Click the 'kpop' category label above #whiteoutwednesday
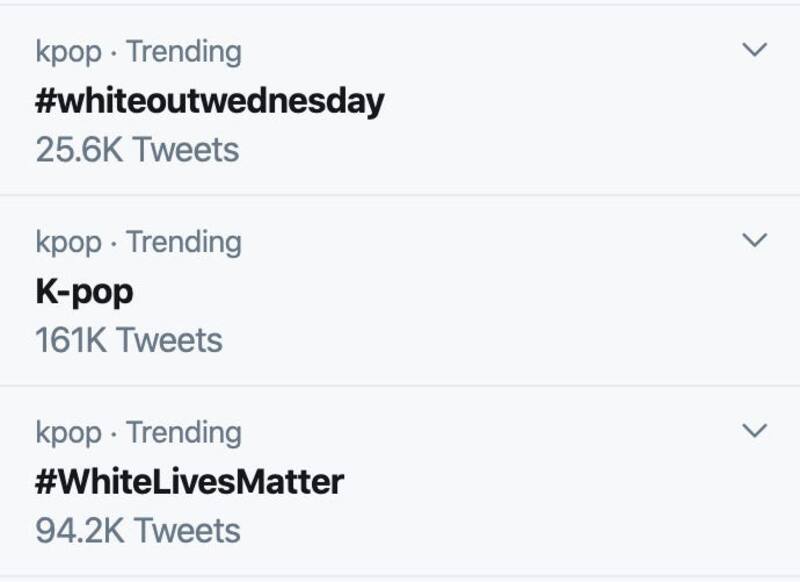This screenshot has width=800, height=582. 68,52
